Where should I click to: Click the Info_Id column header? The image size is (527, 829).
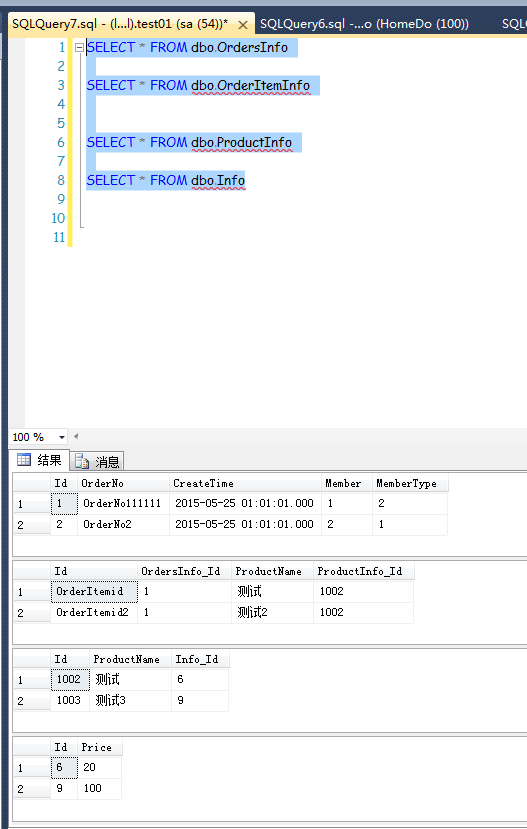click(x=200, y=659)
